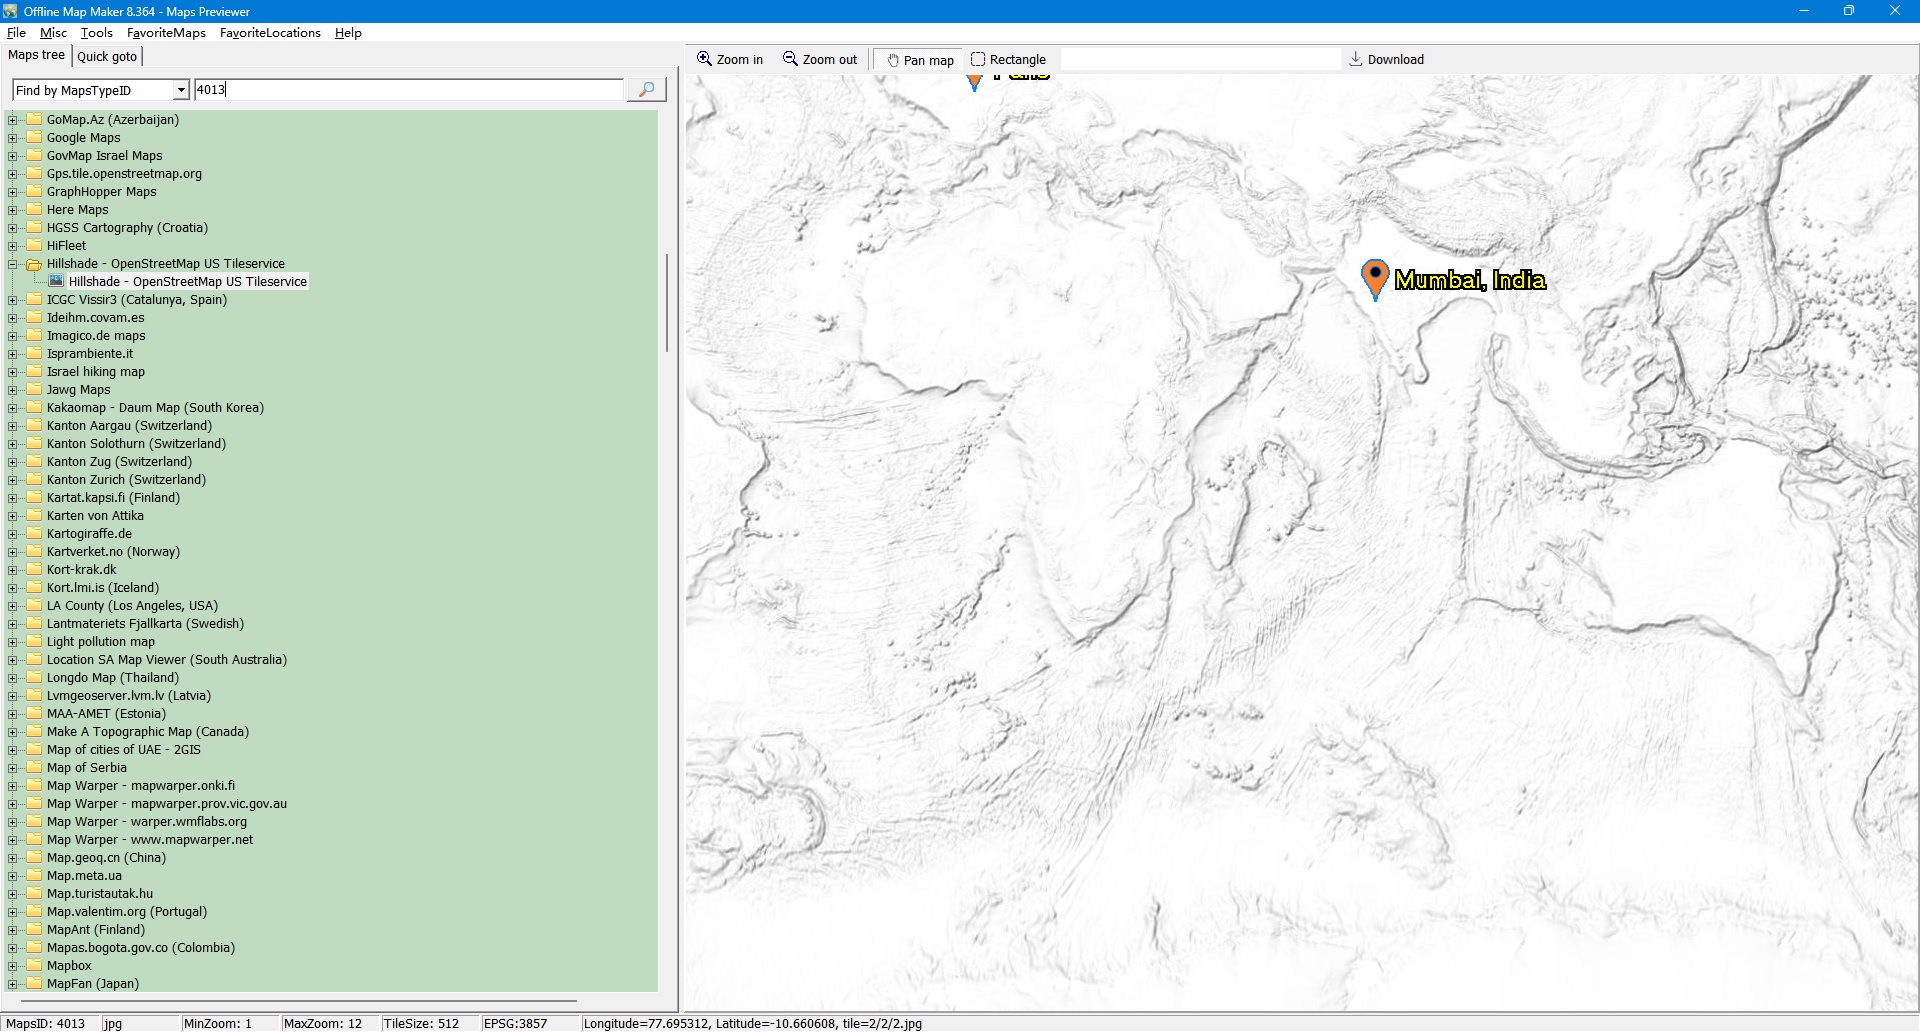Viewport: 1920px width, 1032px height.
Task: Open the FavoriteLocations menu
Action: pos(270,33)
